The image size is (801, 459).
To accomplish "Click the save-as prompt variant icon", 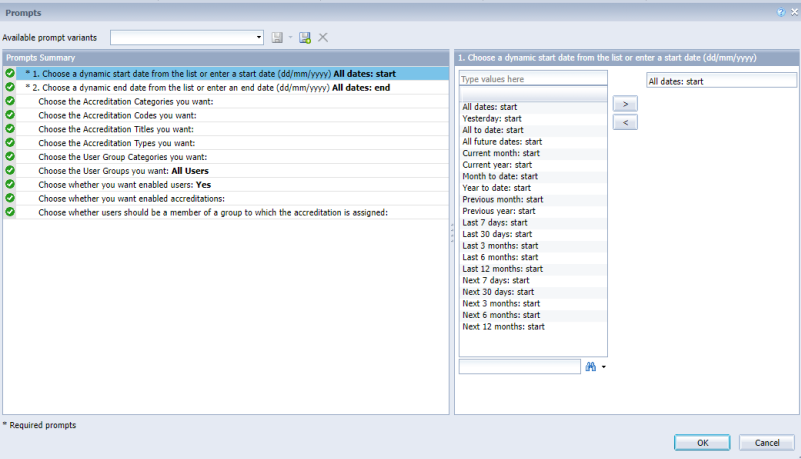I will coord(304,37).
